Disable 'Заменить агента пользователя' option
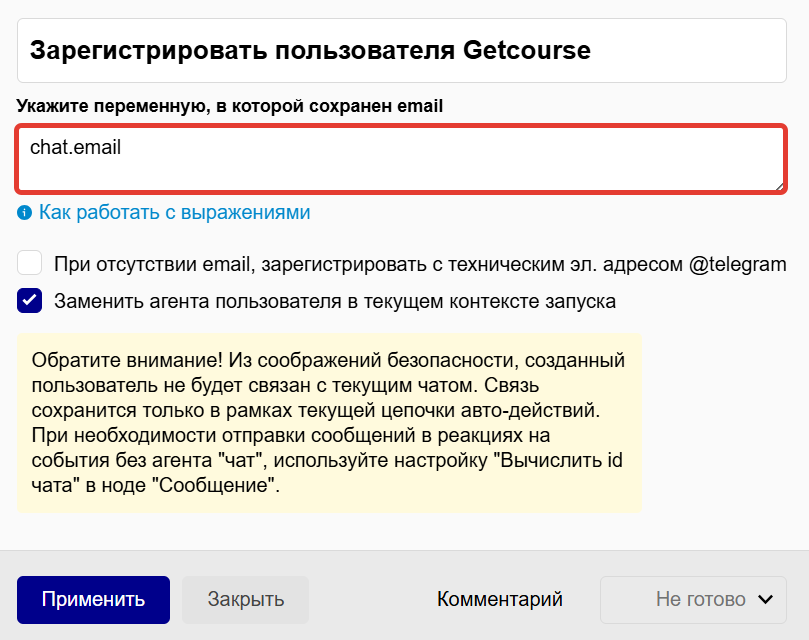 (29, 299)
